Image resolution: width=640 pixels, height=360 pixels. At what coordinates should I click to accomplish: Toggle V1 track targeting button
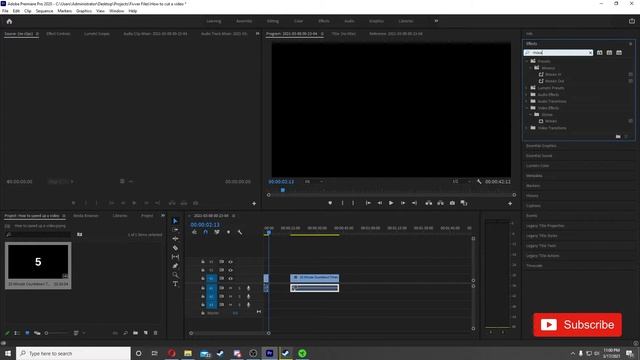211,278
